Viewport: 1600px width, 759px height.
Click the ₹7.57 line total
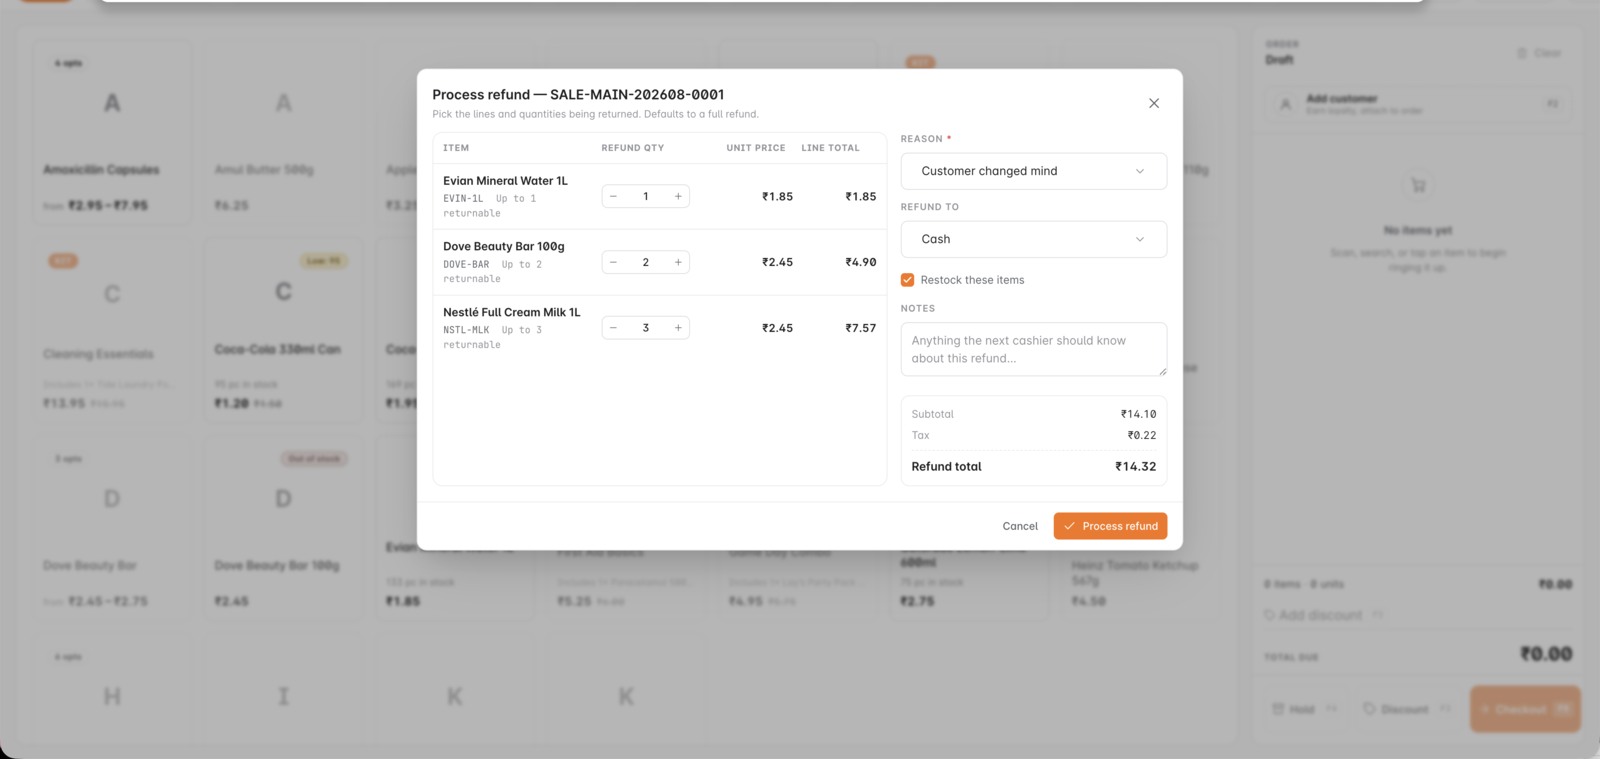pos(861,328)
